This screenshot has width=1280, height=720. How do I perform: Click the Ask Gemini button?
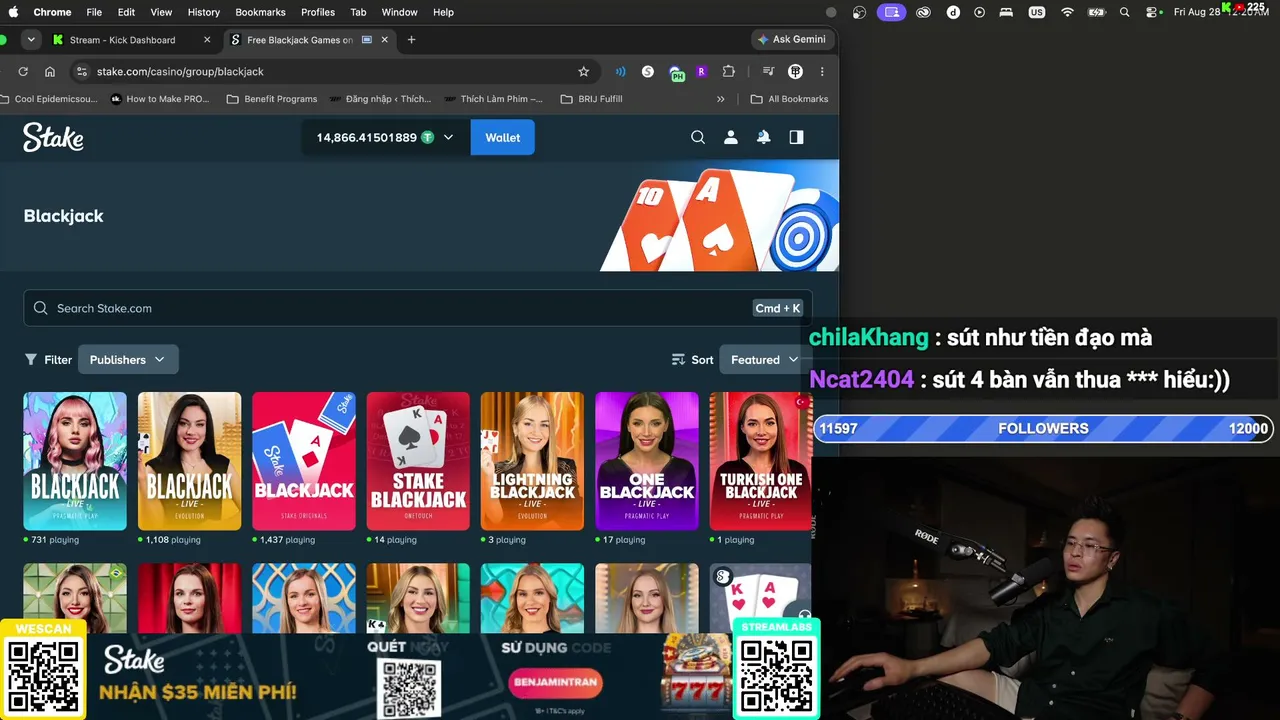coord(792,40)
